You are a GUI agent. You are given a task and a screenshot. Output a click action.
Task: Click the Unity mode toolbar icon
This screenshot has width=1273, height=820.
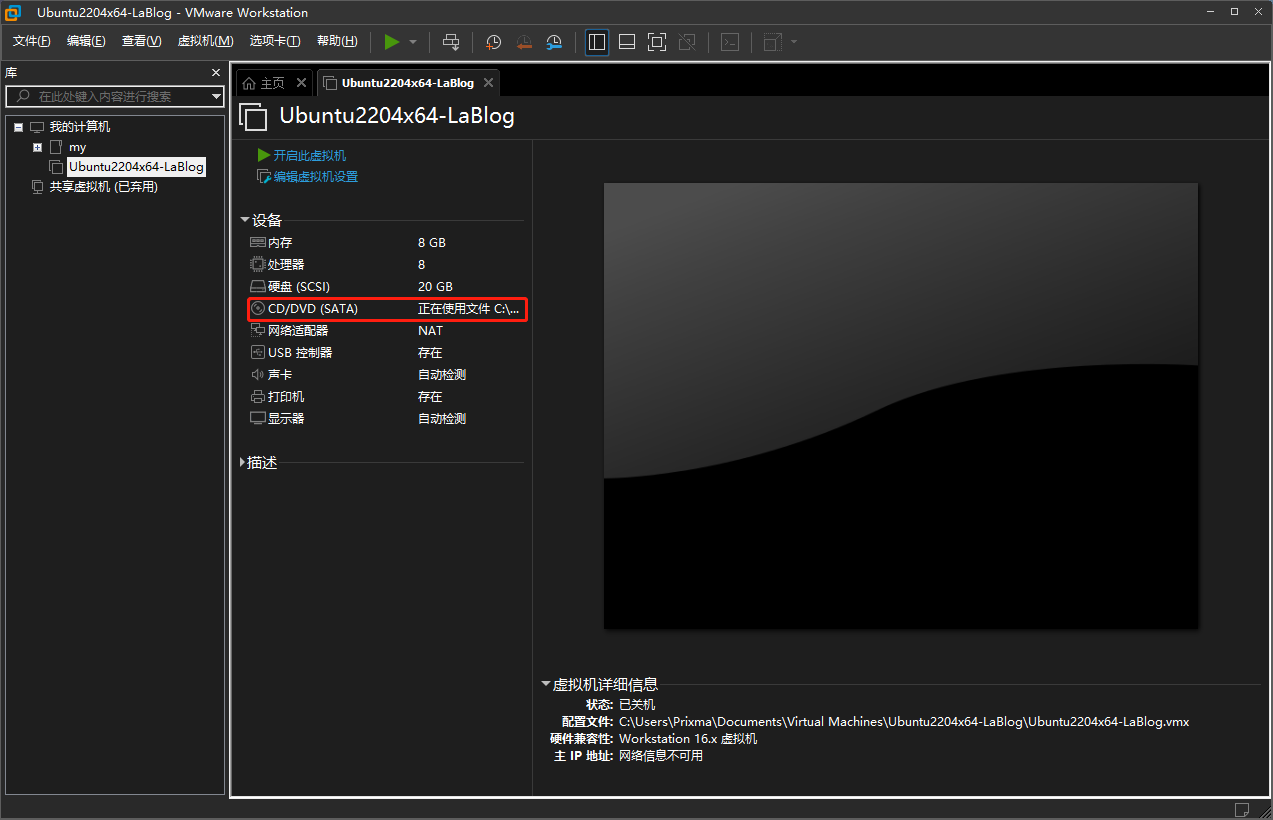687,42
